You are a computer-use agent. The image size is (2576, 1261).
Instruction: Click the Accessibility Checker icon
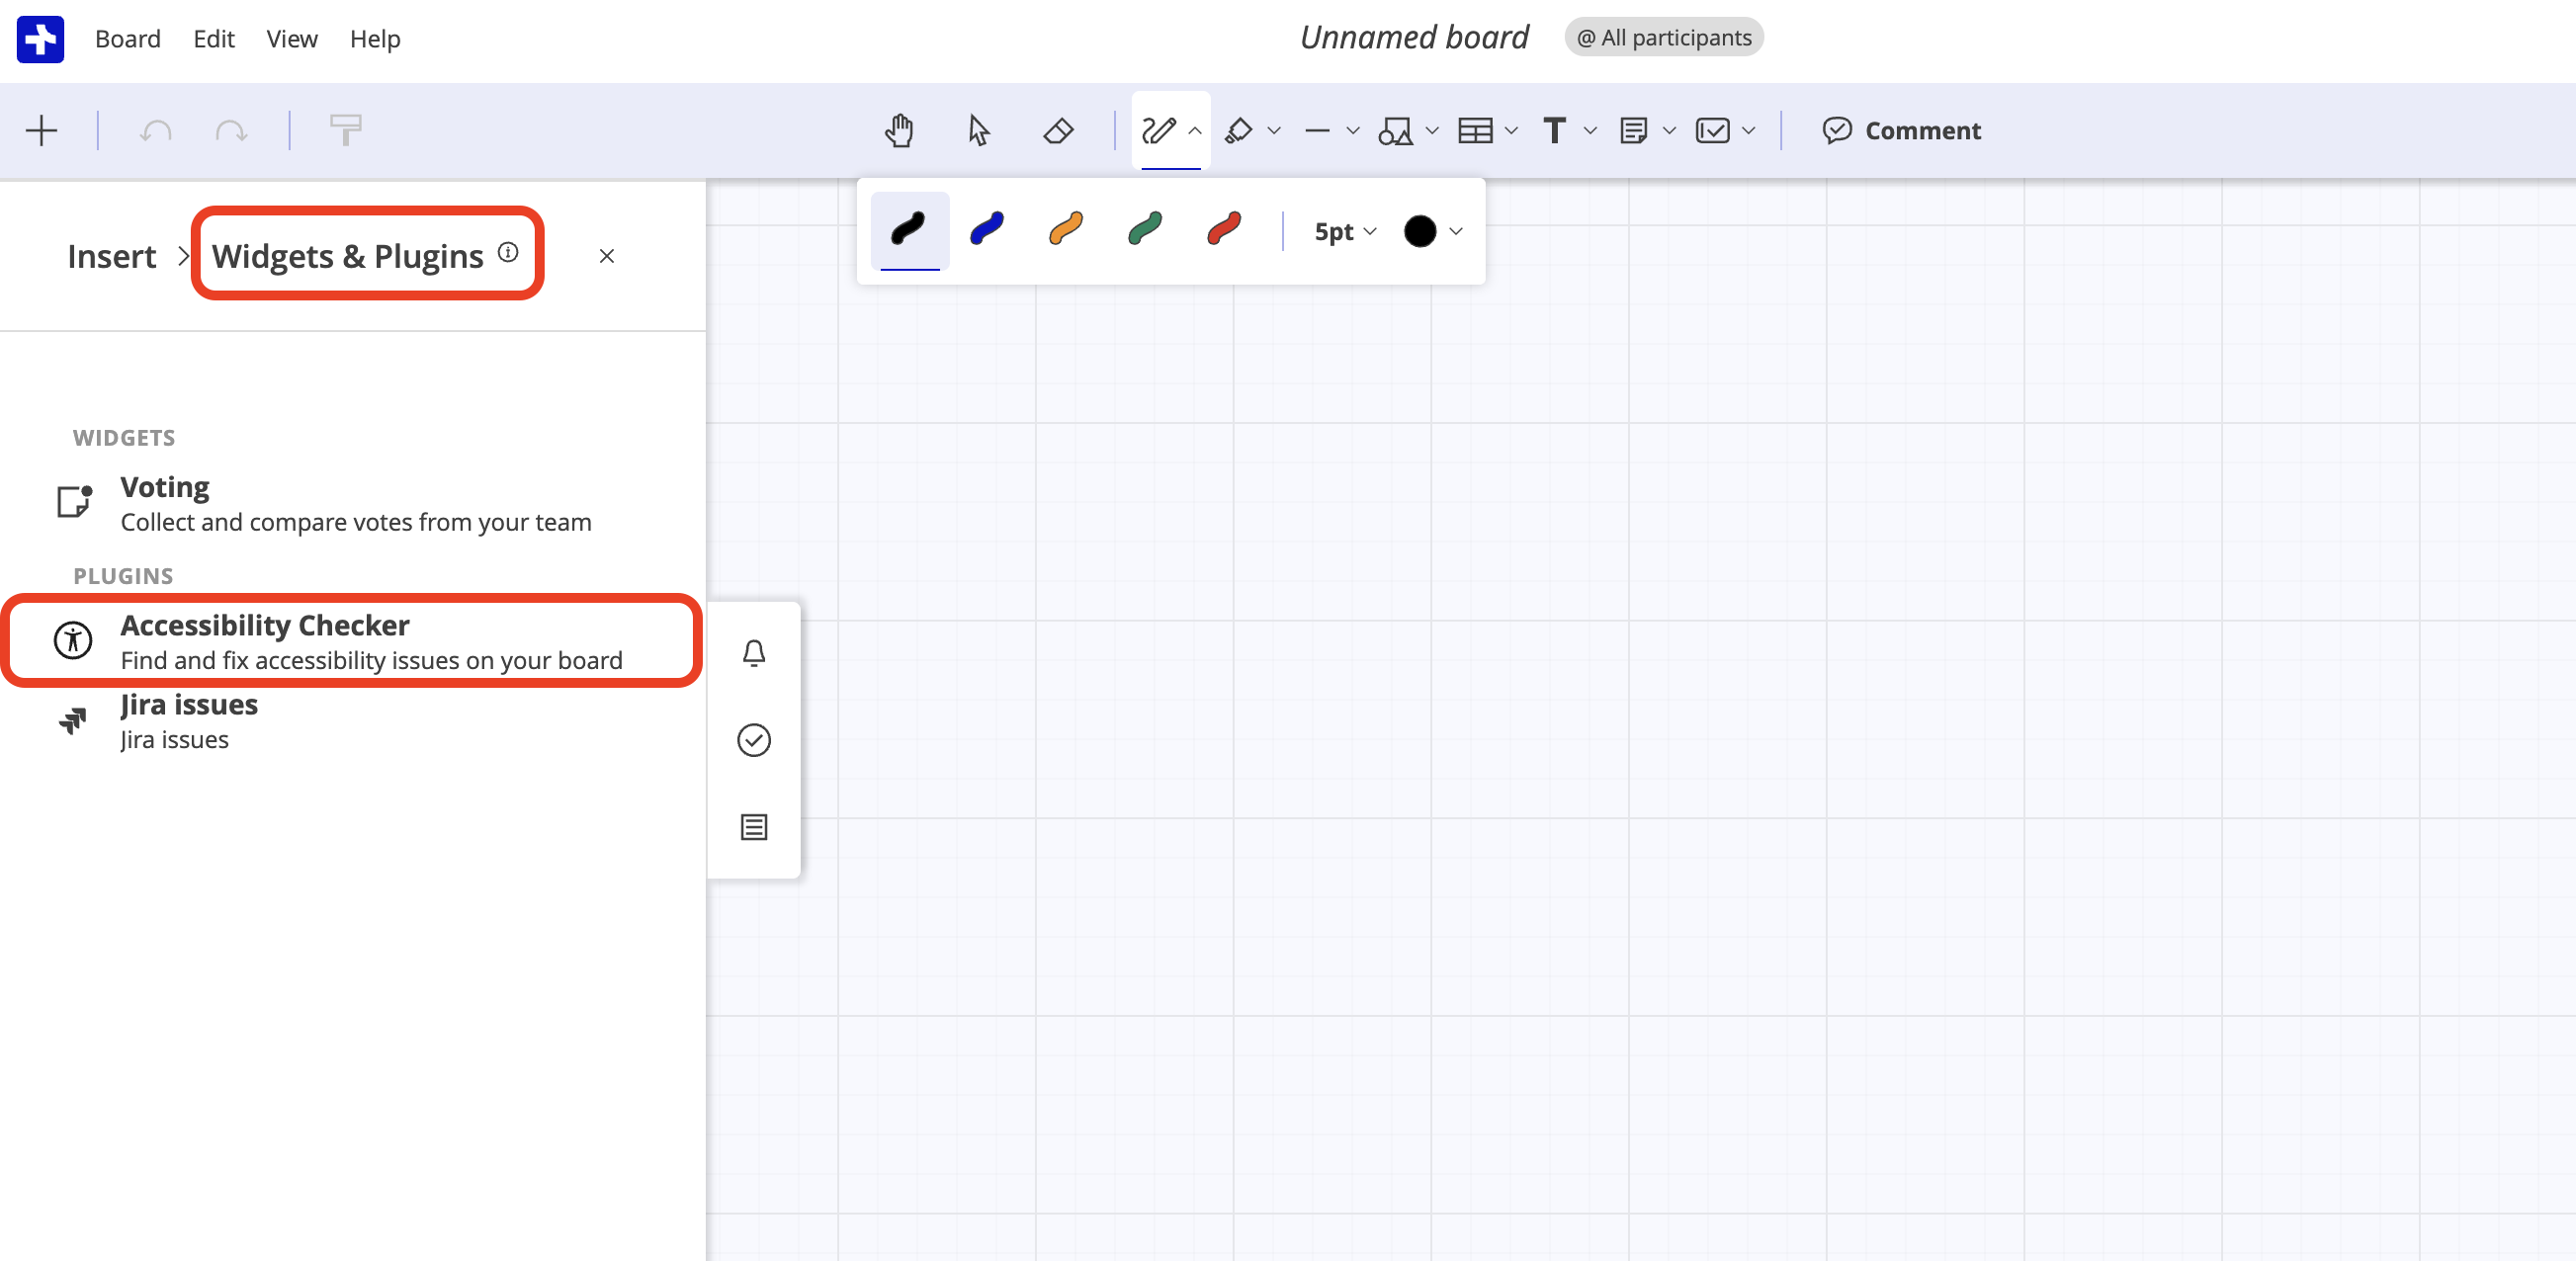pos(73,640)
